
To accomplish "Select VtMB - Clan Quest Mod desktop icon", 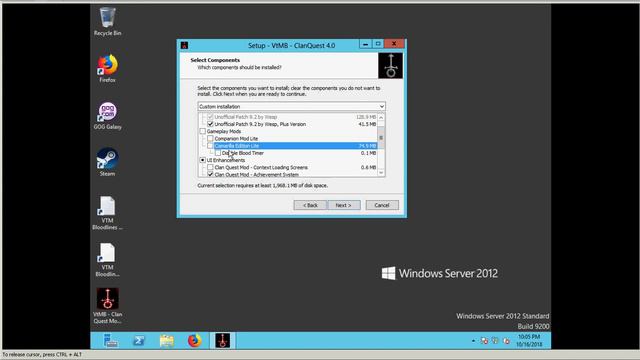I will pos(107,306).
